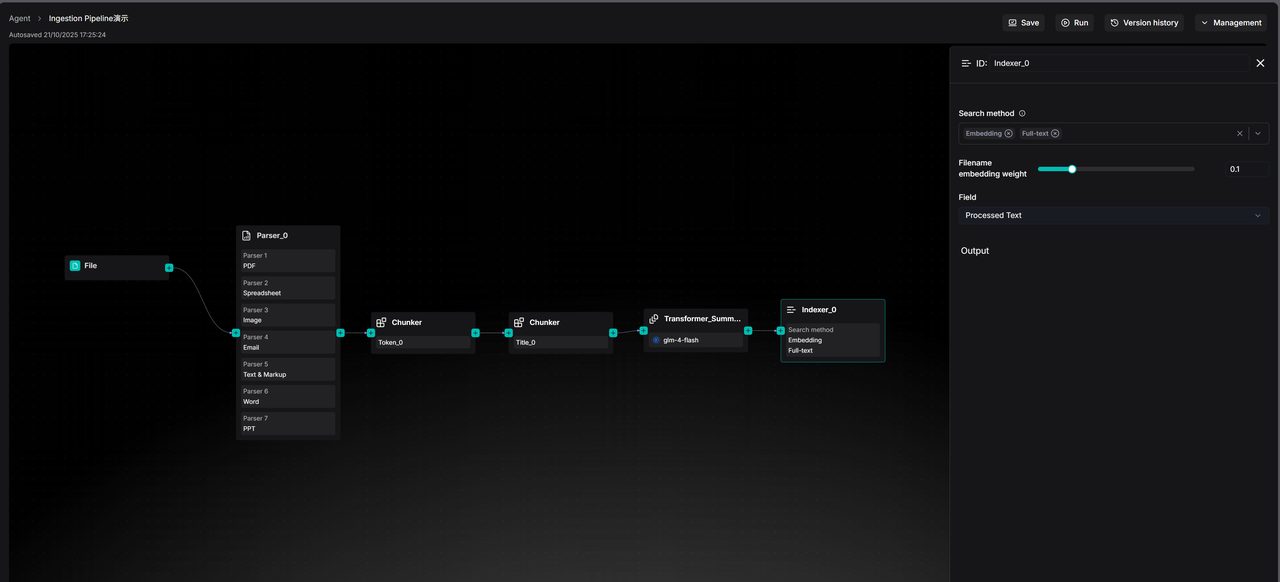Remove the Embedding search method tag
The image size is (1280, 582).
click(1008, 134)
